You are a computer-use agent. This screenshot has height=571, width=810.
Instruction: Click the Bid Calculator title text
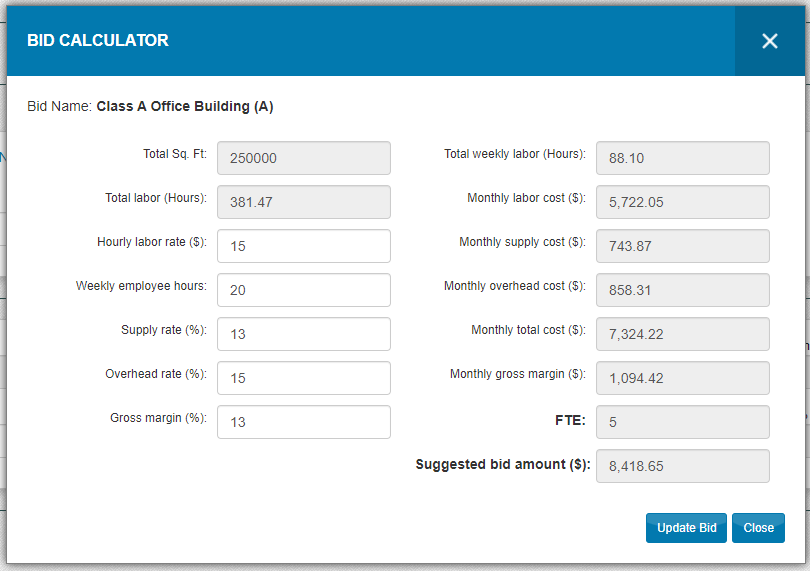tap(98, 41)
